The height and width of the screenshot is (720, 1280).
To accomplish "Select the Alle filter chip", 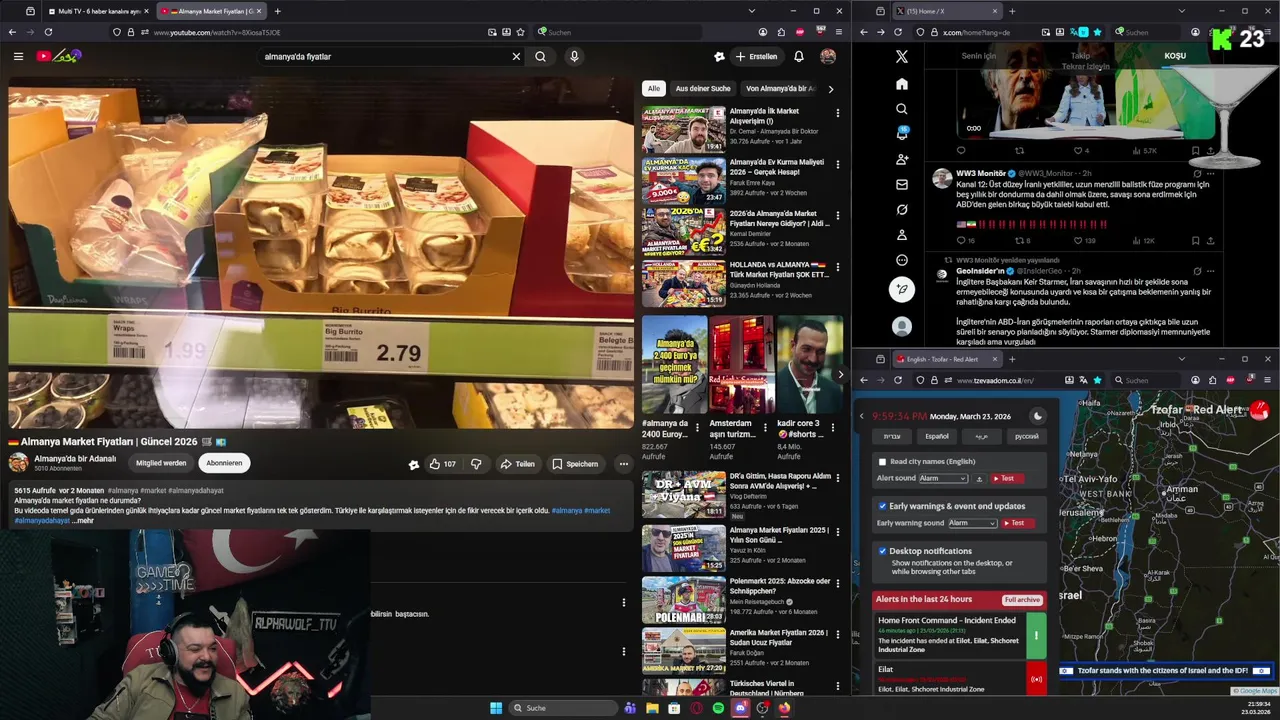I will coord(654,89).
